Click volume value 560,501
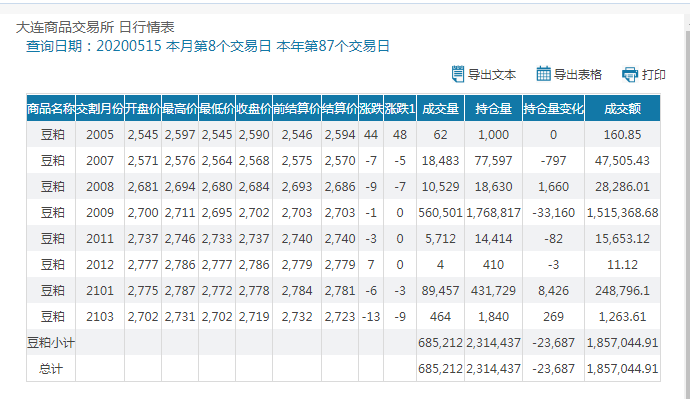690x399 pixels. (440, 212)
